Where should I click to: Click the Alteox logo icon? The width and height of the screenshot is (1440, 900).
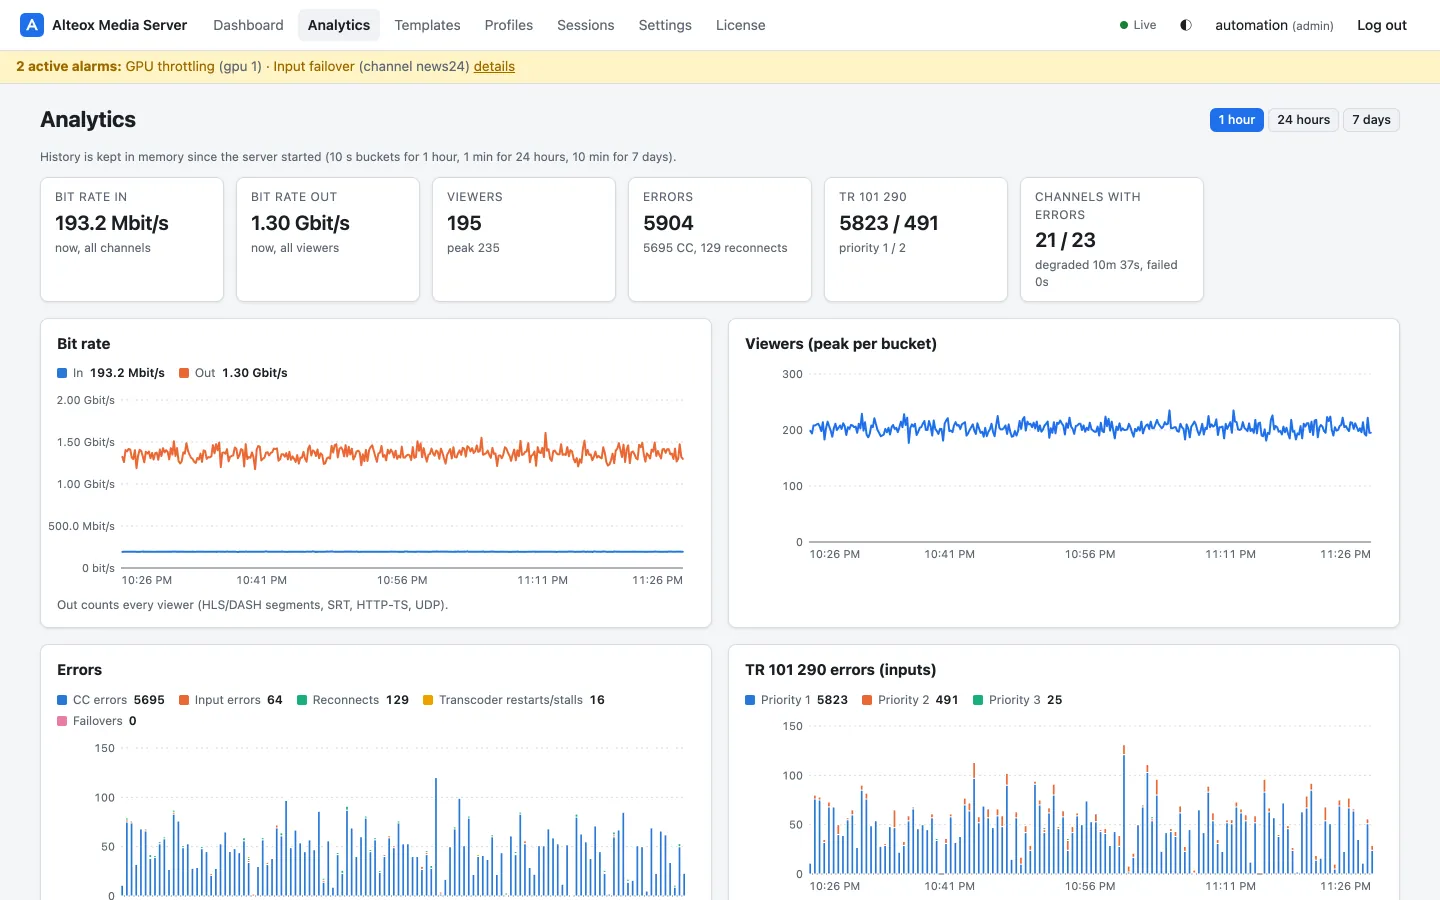pos(32,25)
